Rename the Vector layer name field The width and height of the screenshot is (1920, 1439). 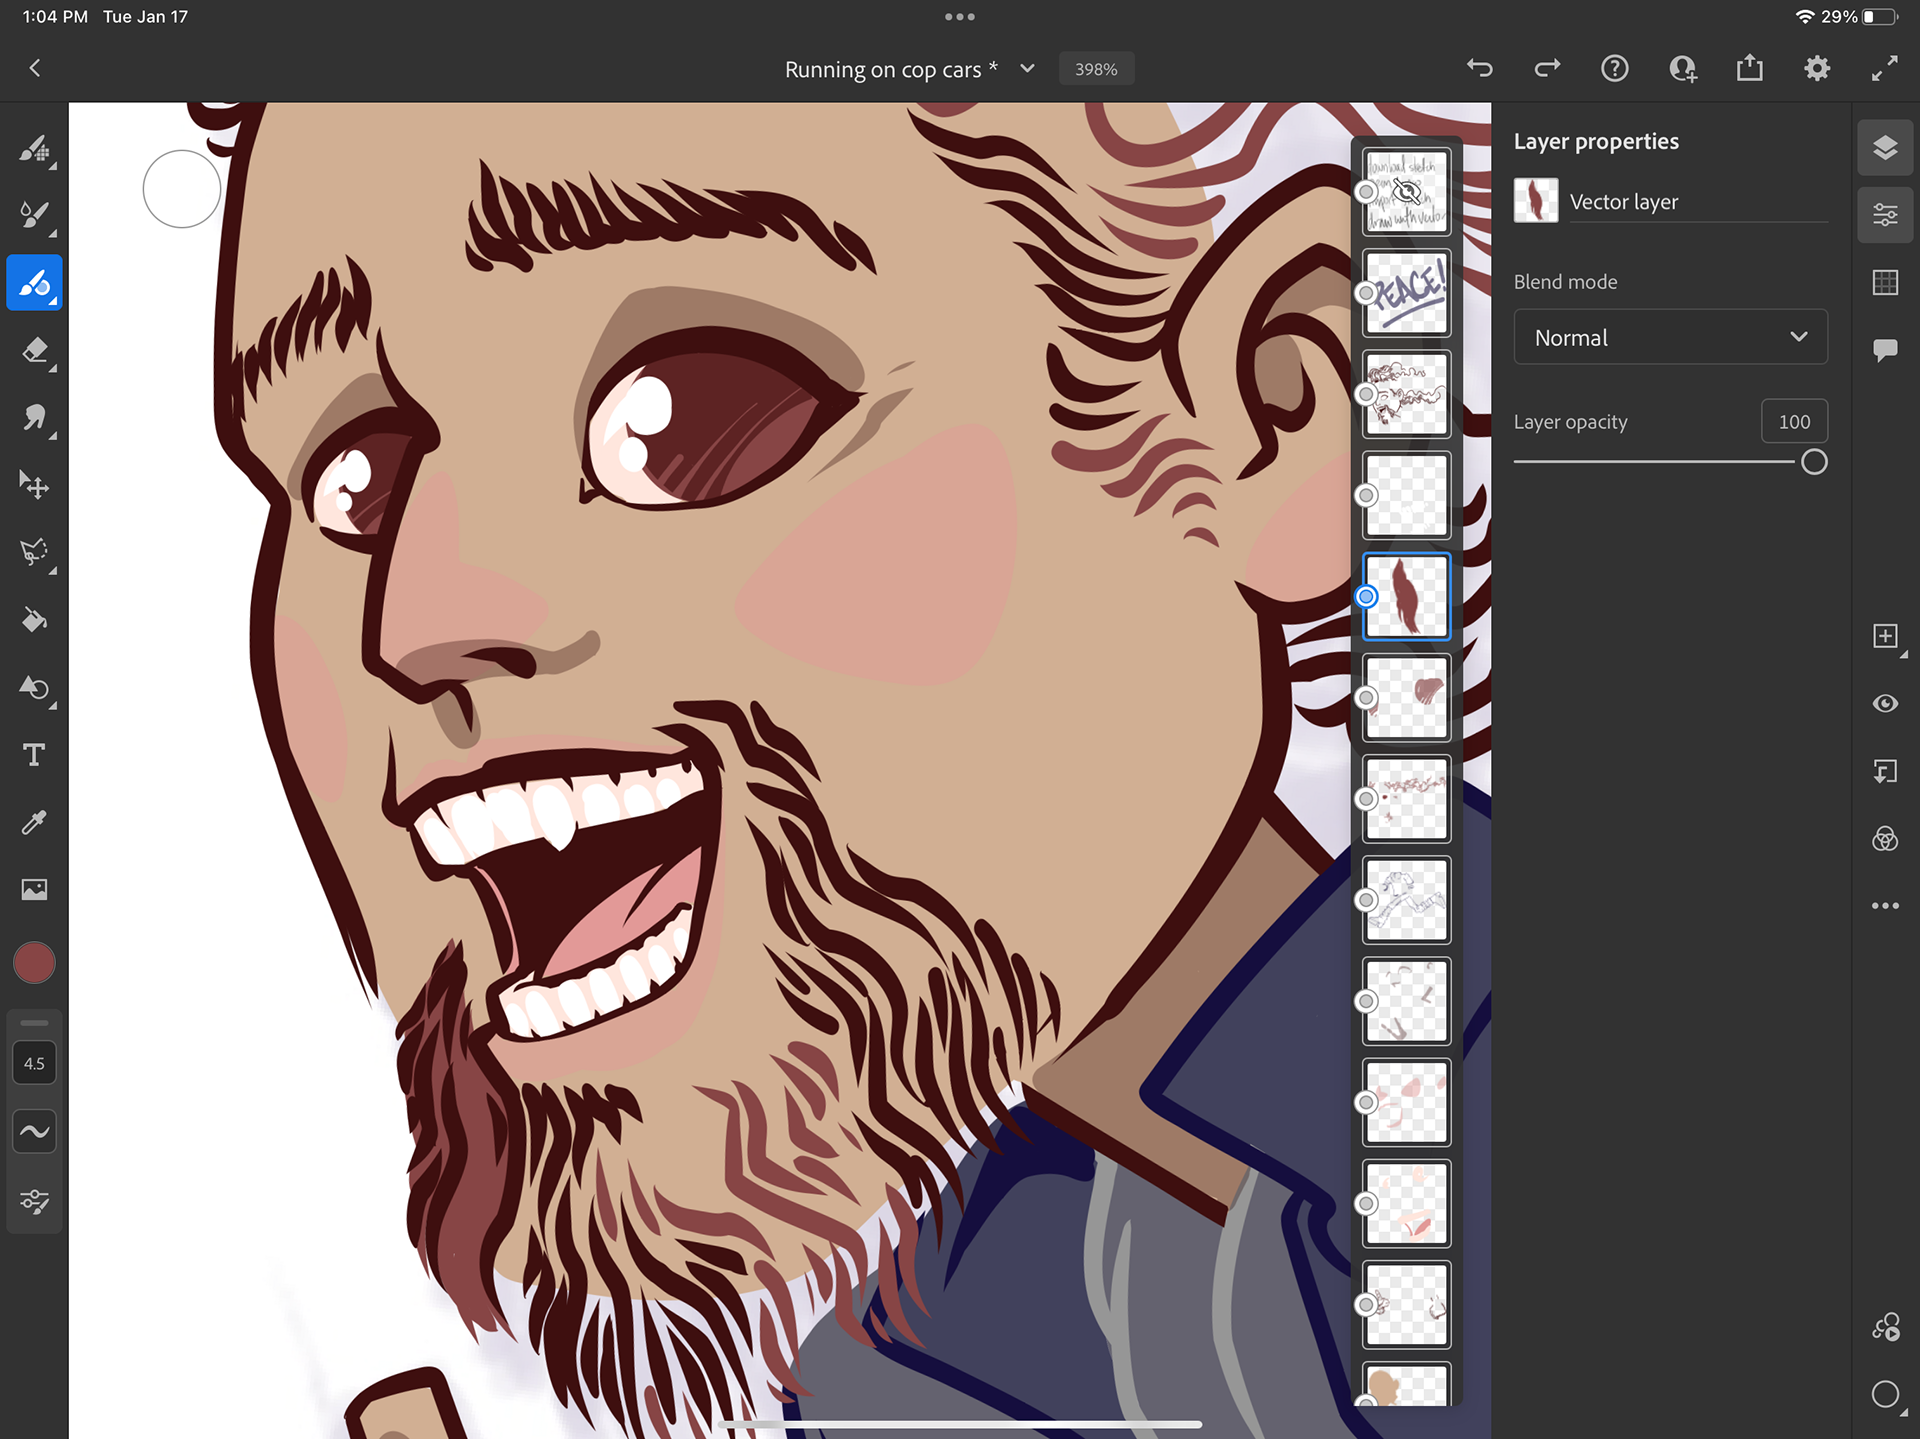point(1698,202)
